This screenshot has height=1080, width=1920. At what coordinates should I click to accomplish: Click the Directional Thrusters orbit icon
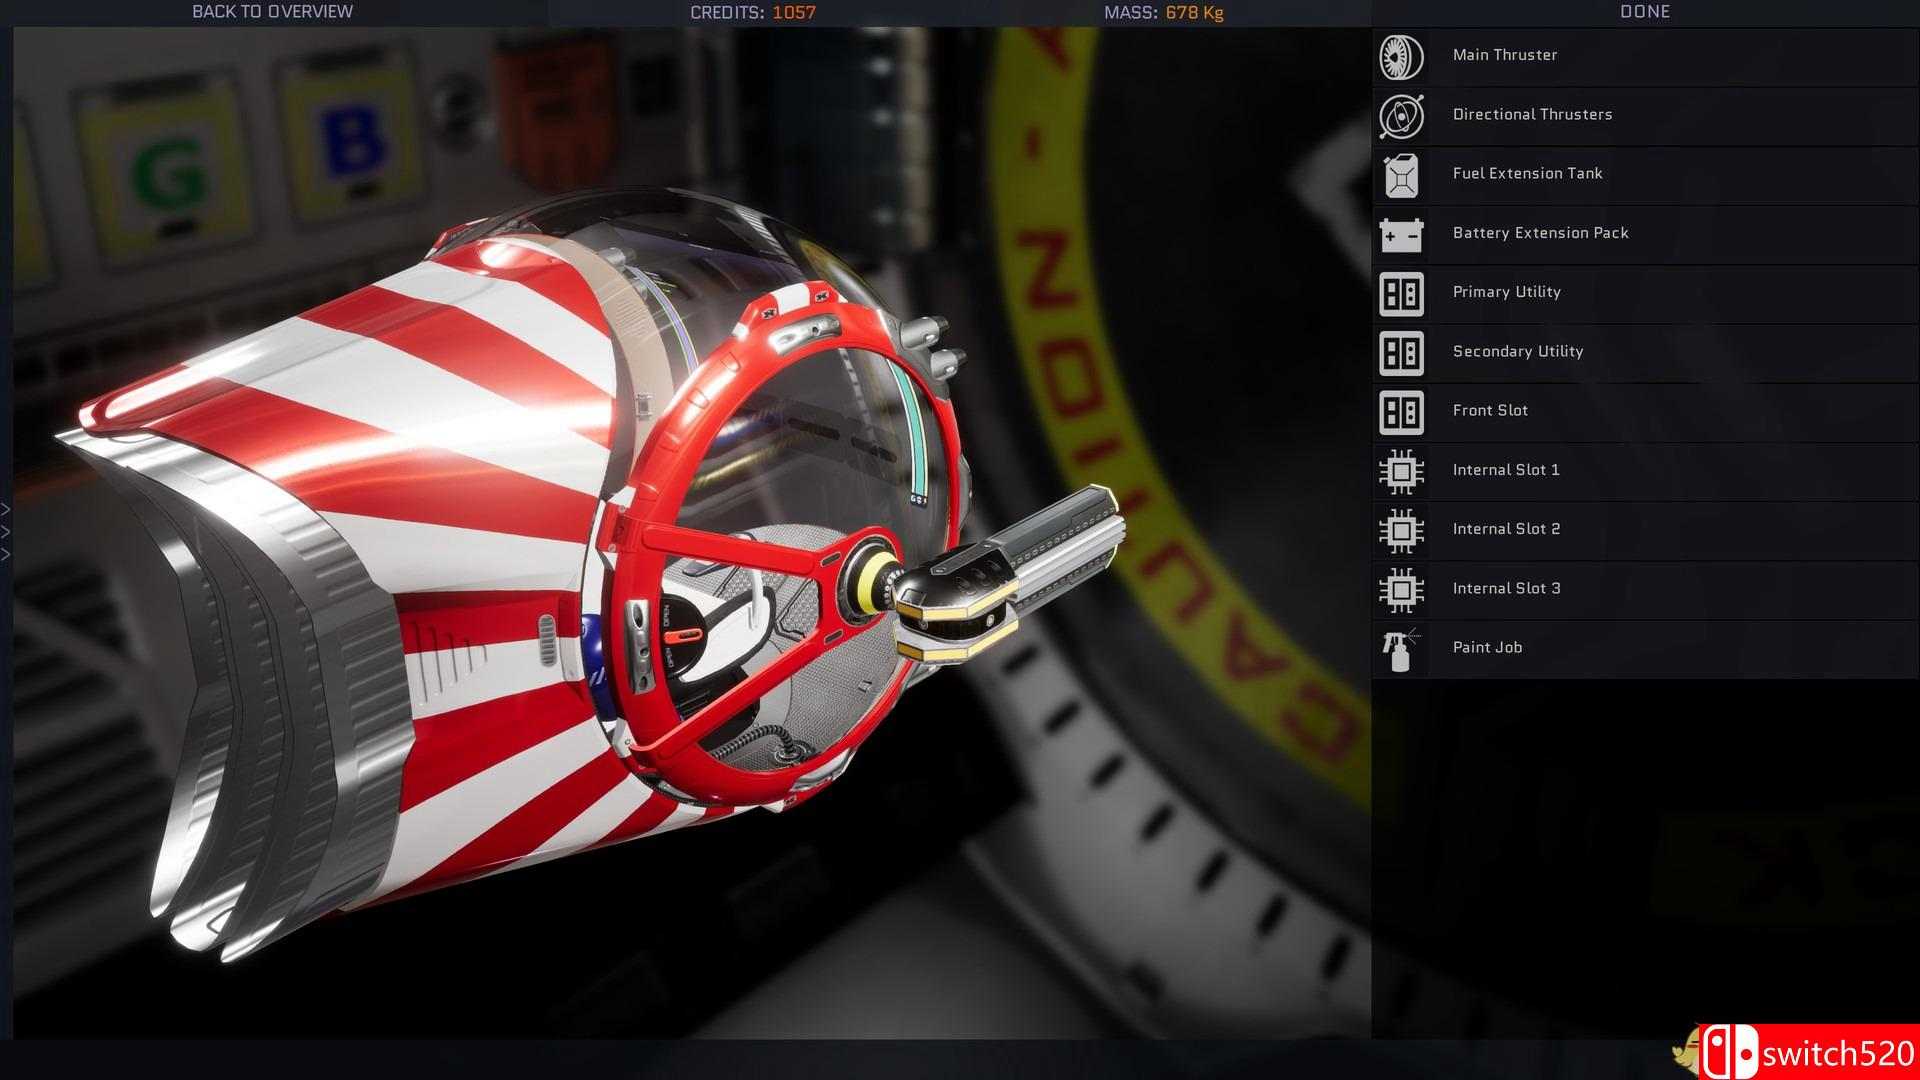(x=1401, y=116)
